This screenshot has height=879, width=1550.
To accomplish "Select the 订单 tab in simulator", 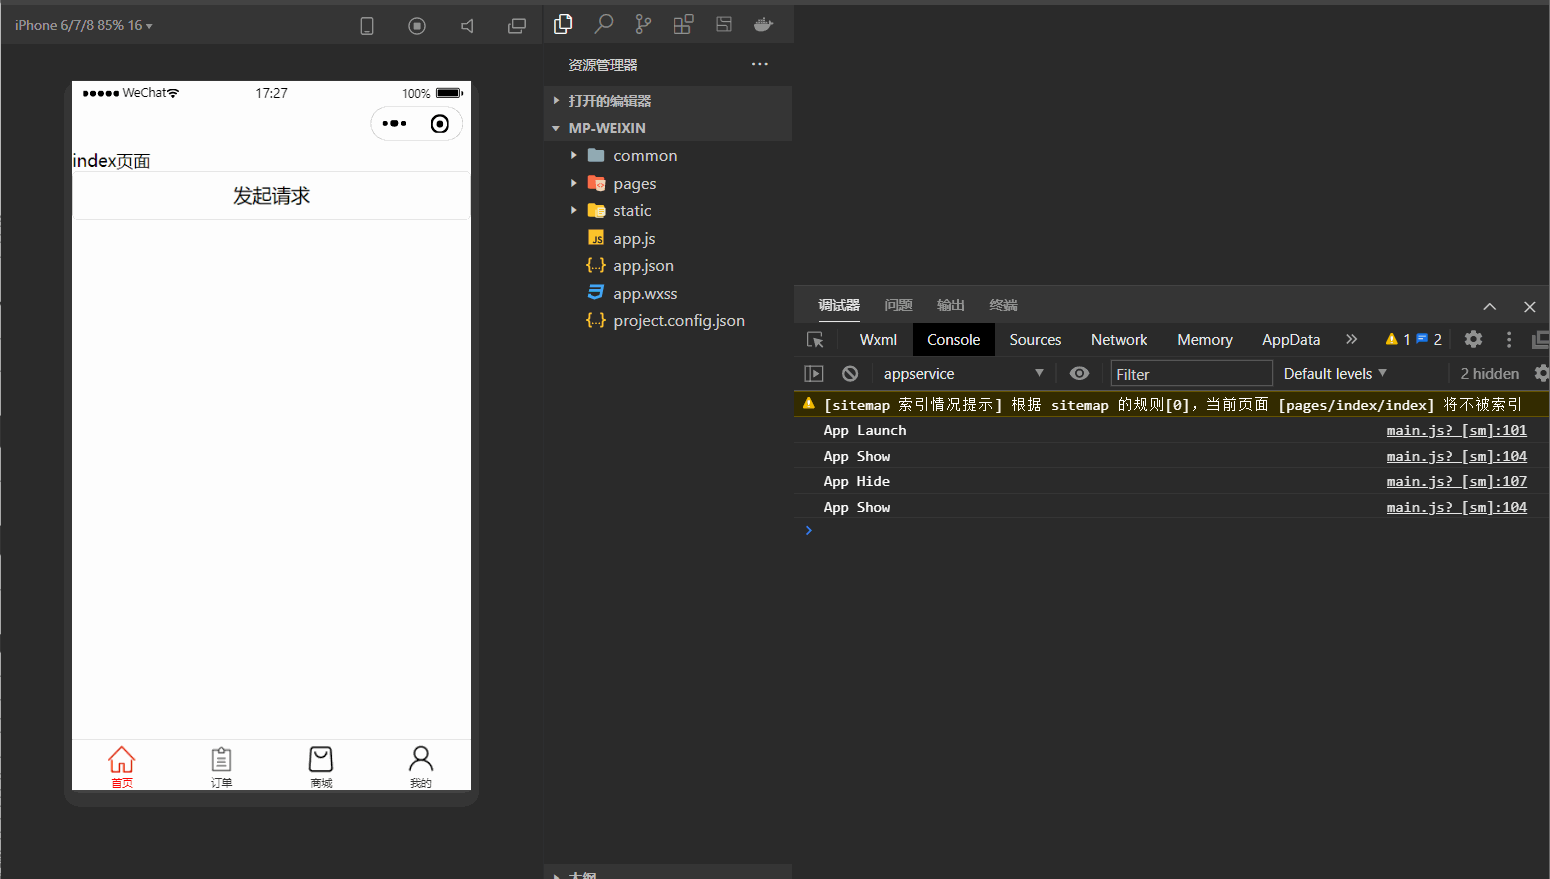I will (221, 766).
